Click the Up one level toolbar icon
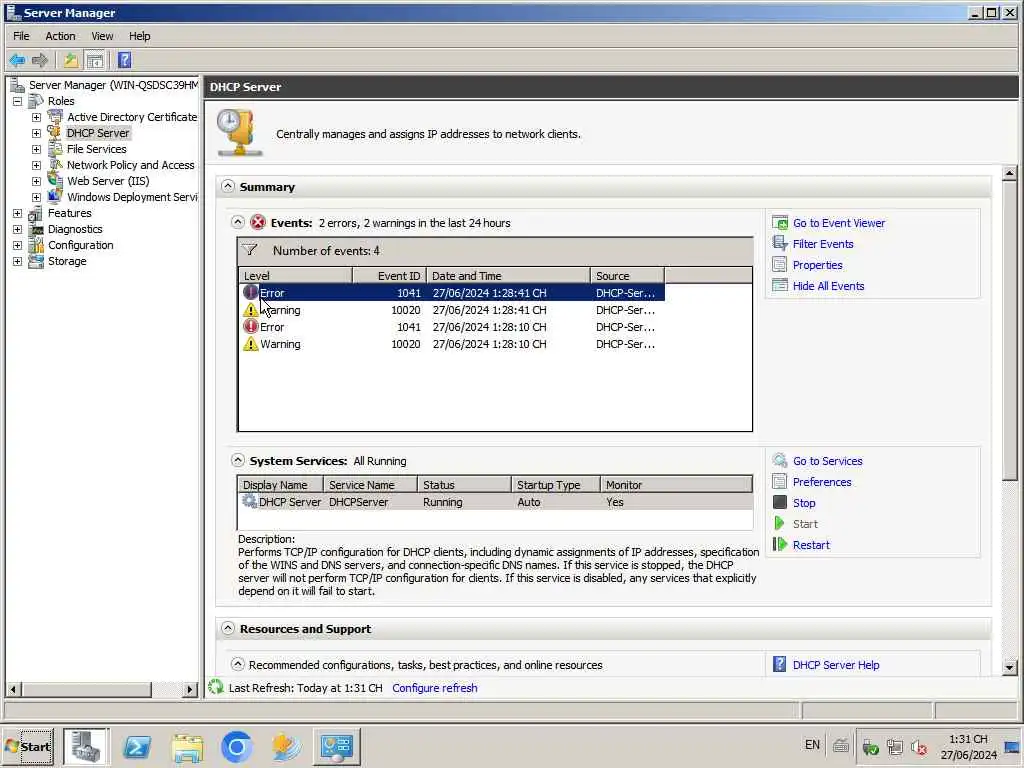The width and height of the screenshot is (1024, 768). [x=71, y=61]
